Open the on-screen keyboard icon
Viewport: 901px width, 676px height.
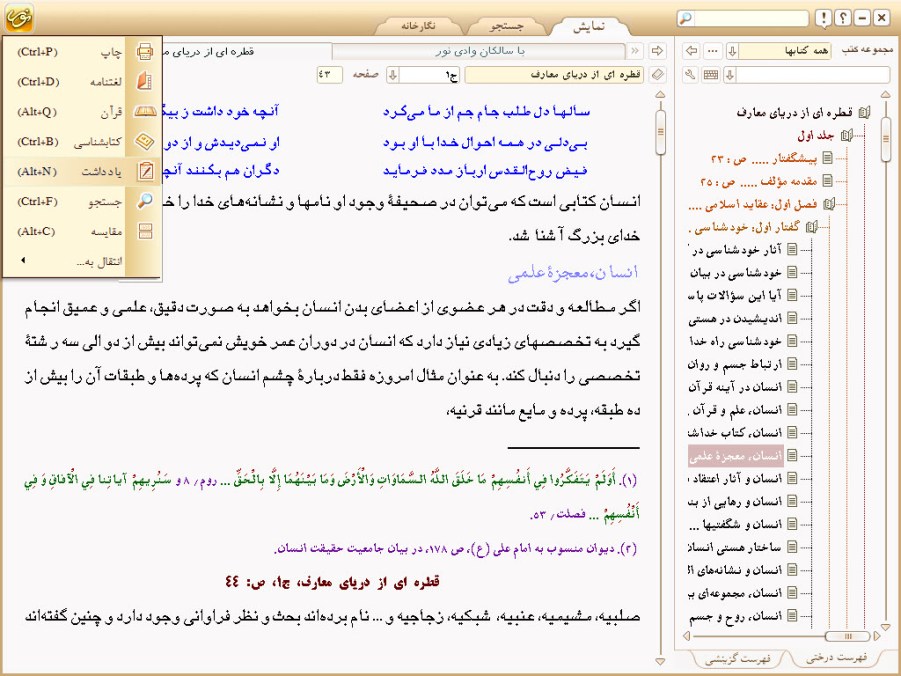711,75
